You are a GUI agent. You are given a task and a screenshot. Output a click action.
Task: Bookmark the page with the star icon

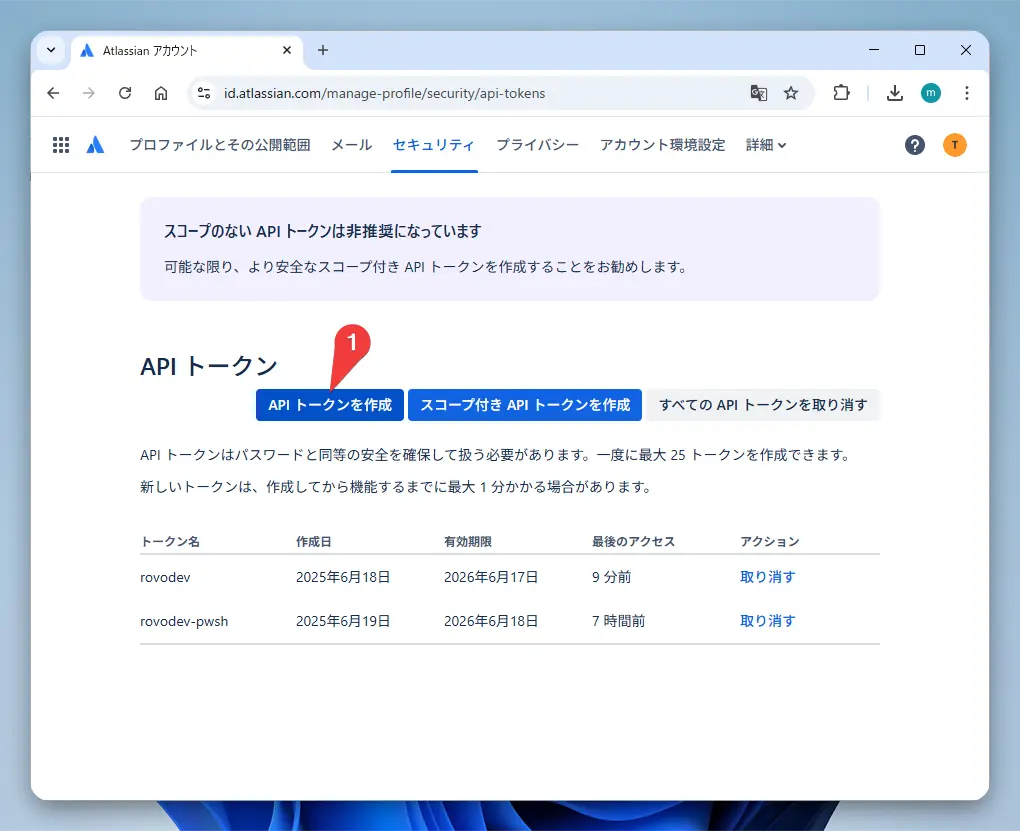[x=791, y=93]
